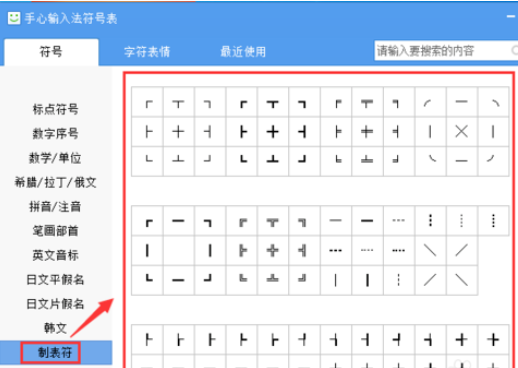Switch to the 符号 tab
This screenshot has width=518, height=368.
[x=51, y=52]
